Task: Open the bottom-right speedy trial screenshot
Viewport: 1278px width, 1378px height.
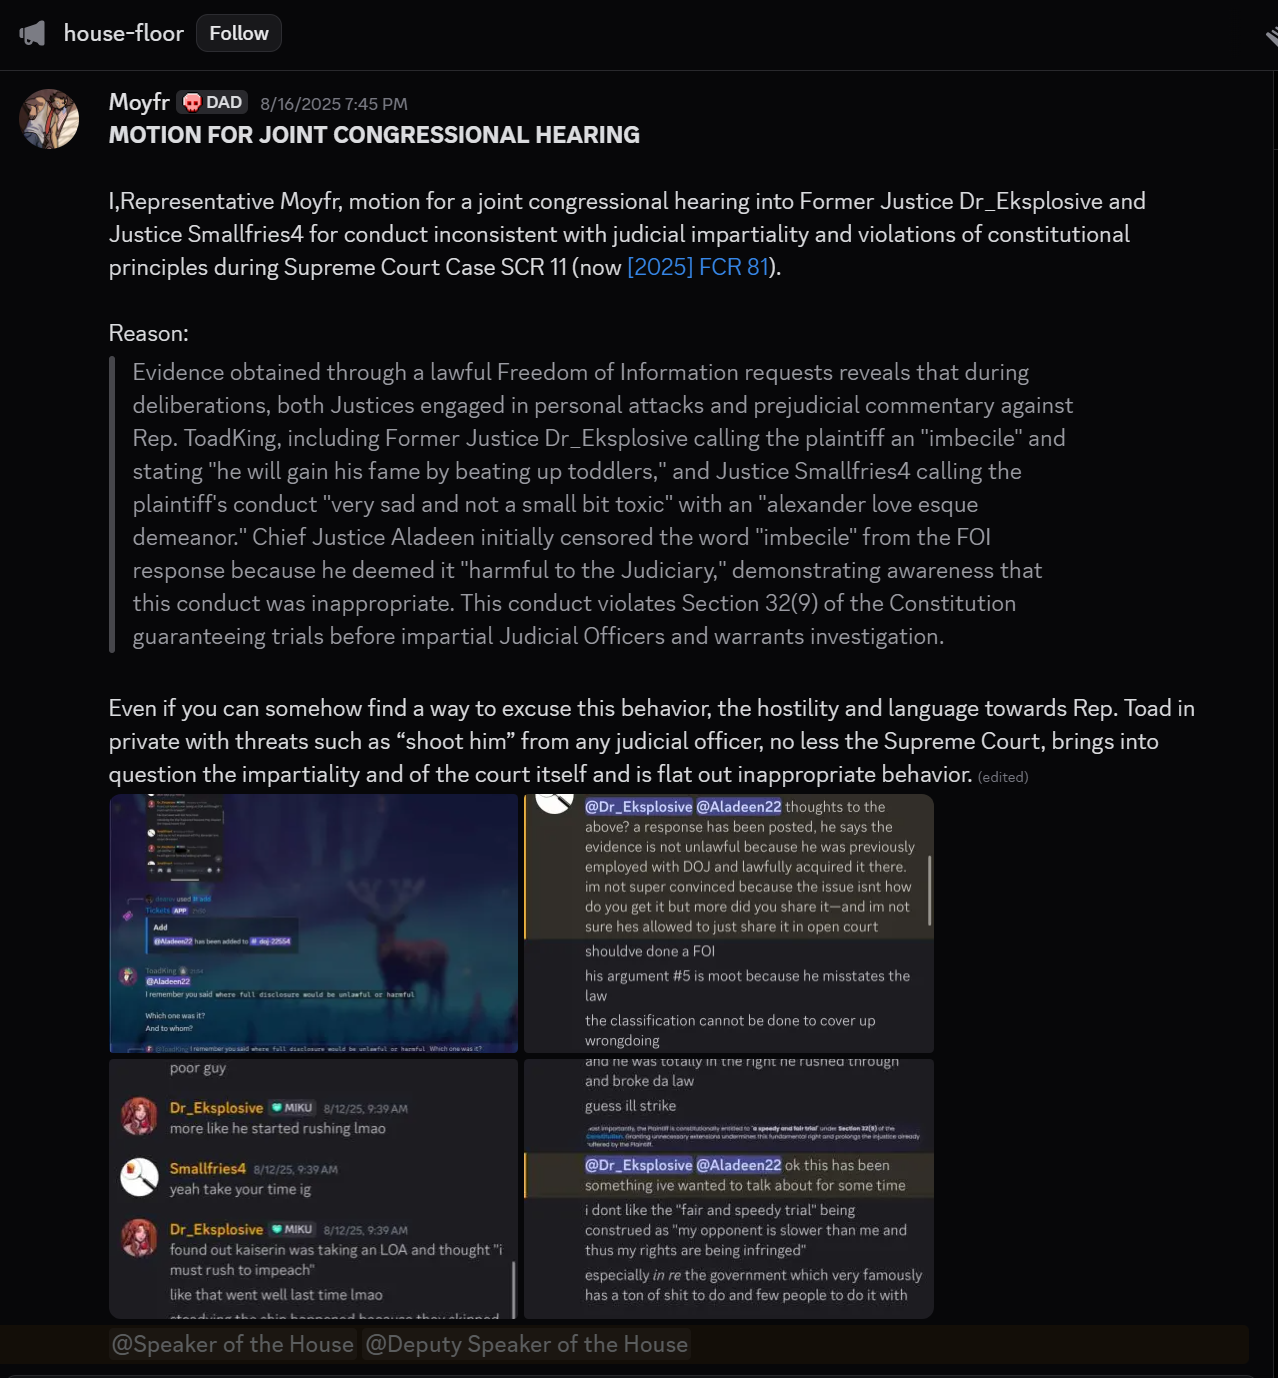Action: click(729, 1188)
